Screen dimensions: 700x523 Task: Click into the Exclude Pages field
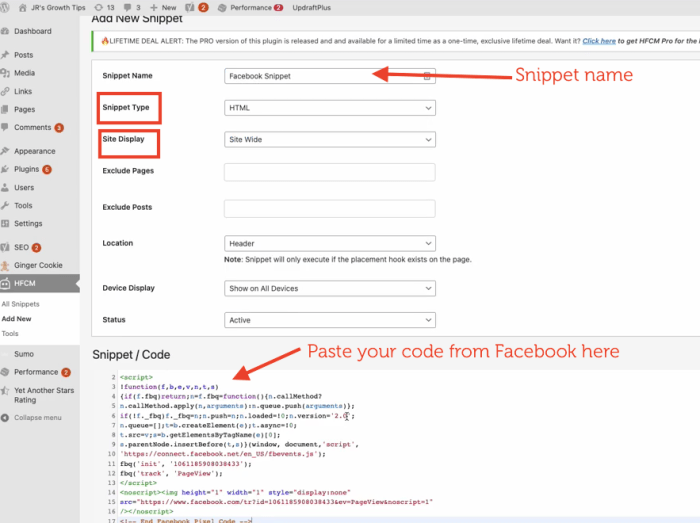[330, 172]
